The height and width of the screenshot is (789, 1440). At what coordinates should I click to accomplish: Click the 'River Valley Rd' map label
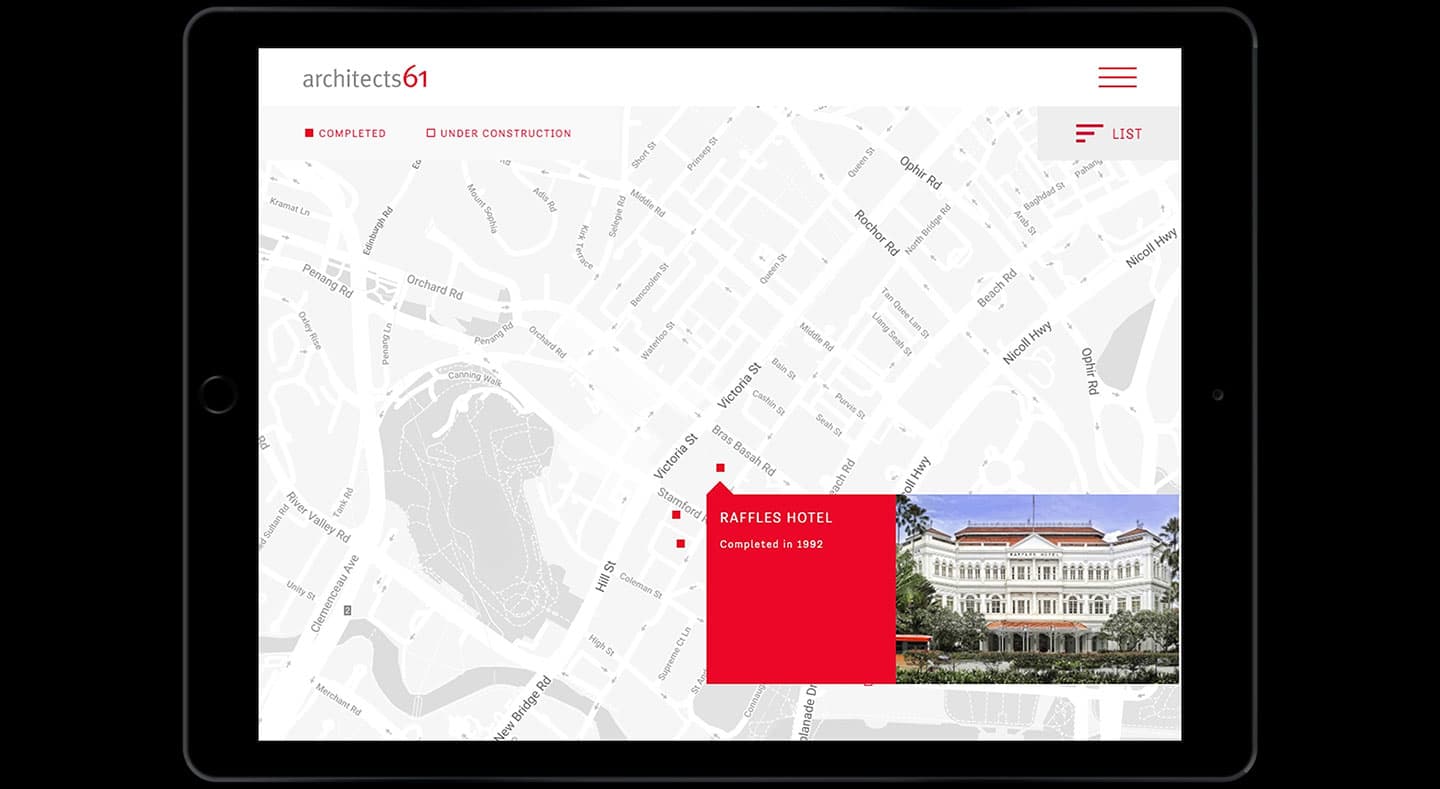tap(318, 517)
